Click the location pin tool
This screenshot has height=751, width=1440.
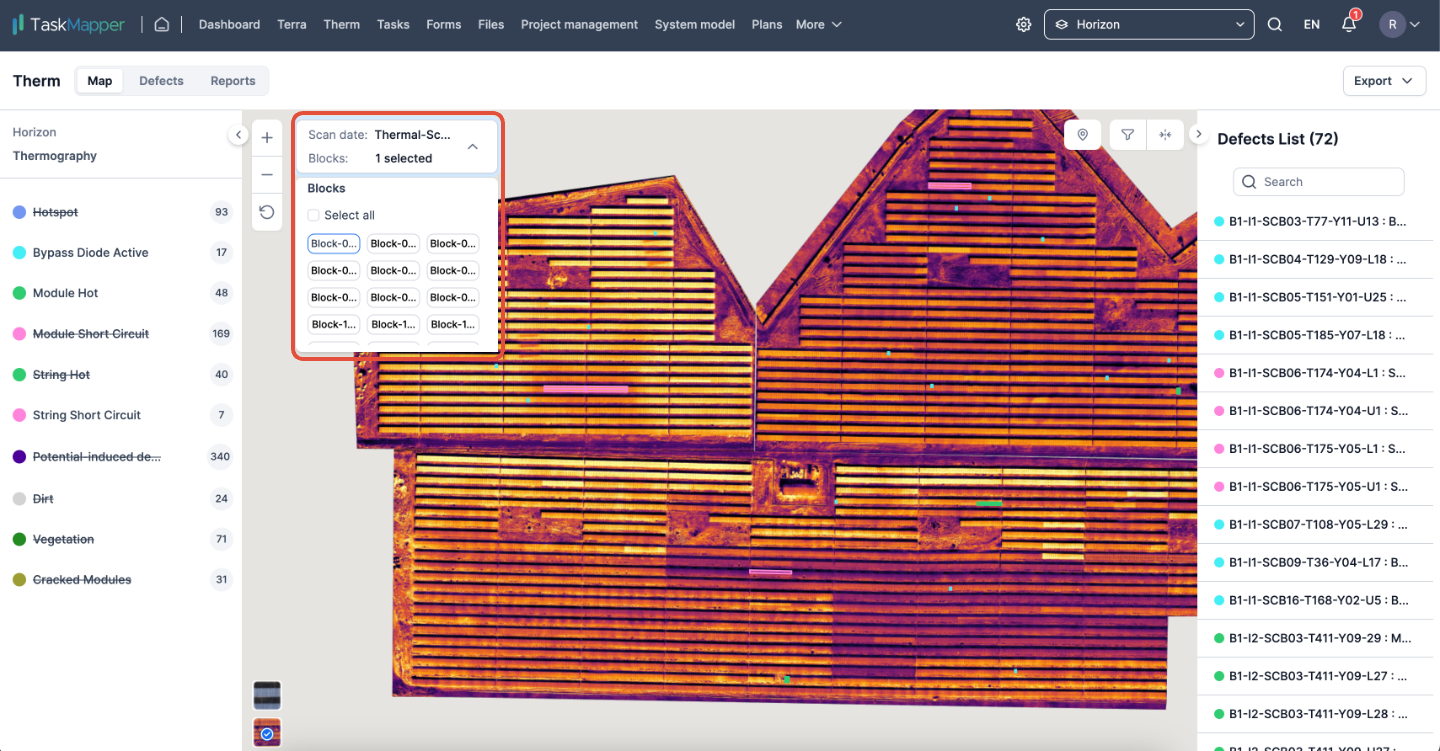(x=1082, y=135)
